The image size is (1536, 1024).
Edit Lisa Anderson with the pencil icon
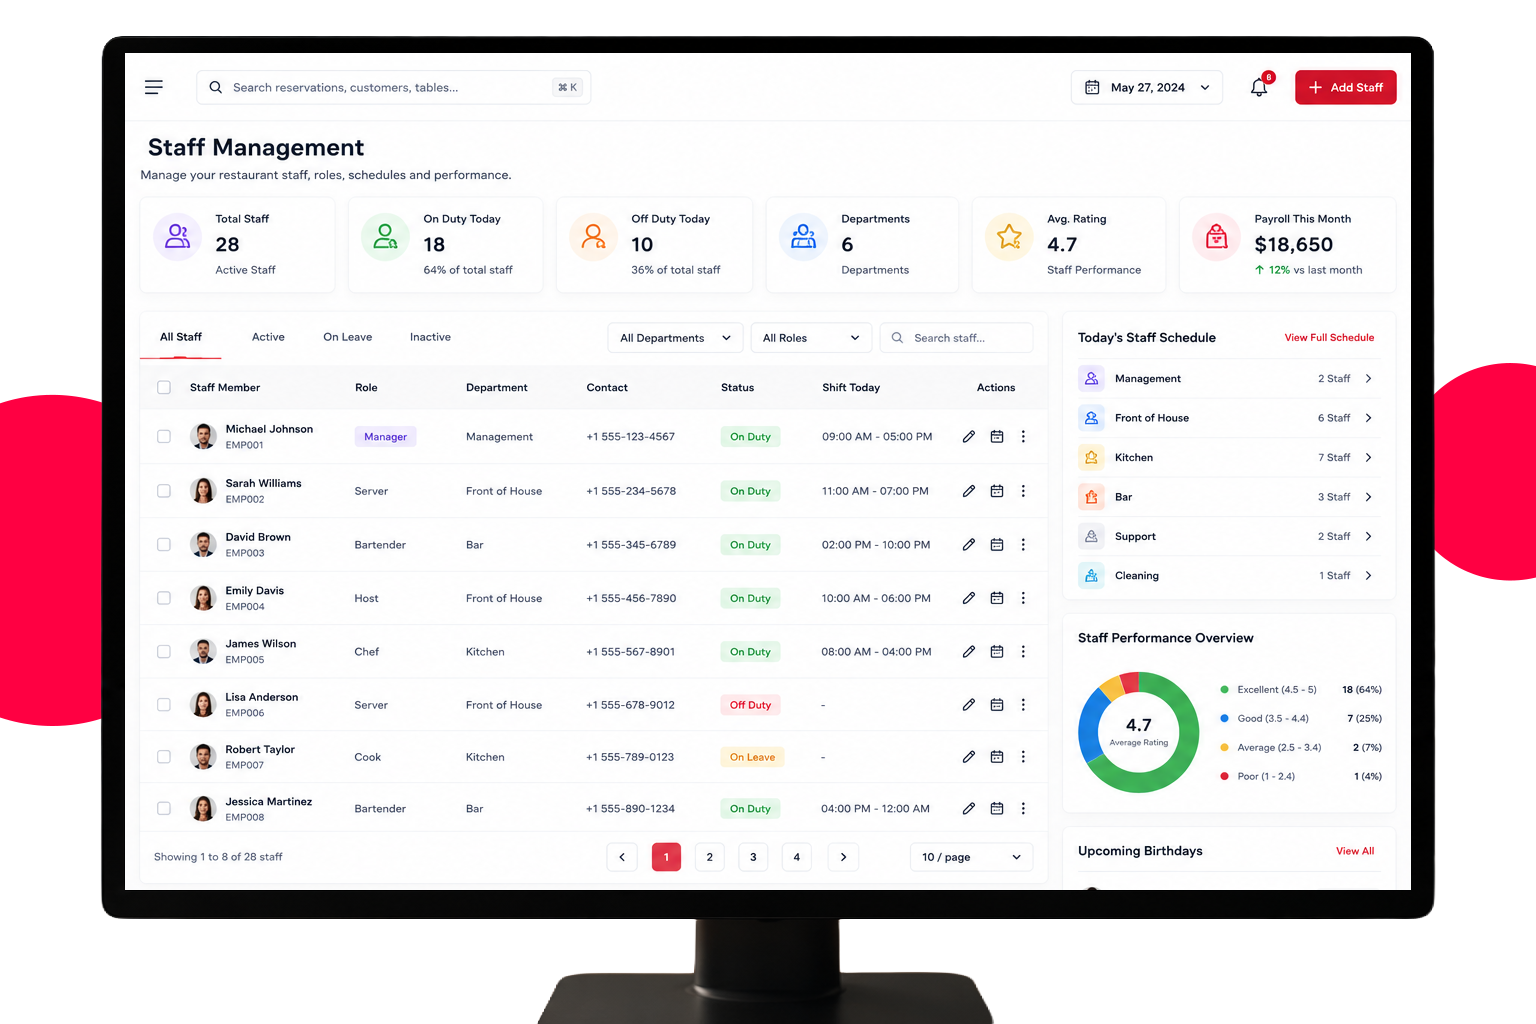tap(969, 705)
